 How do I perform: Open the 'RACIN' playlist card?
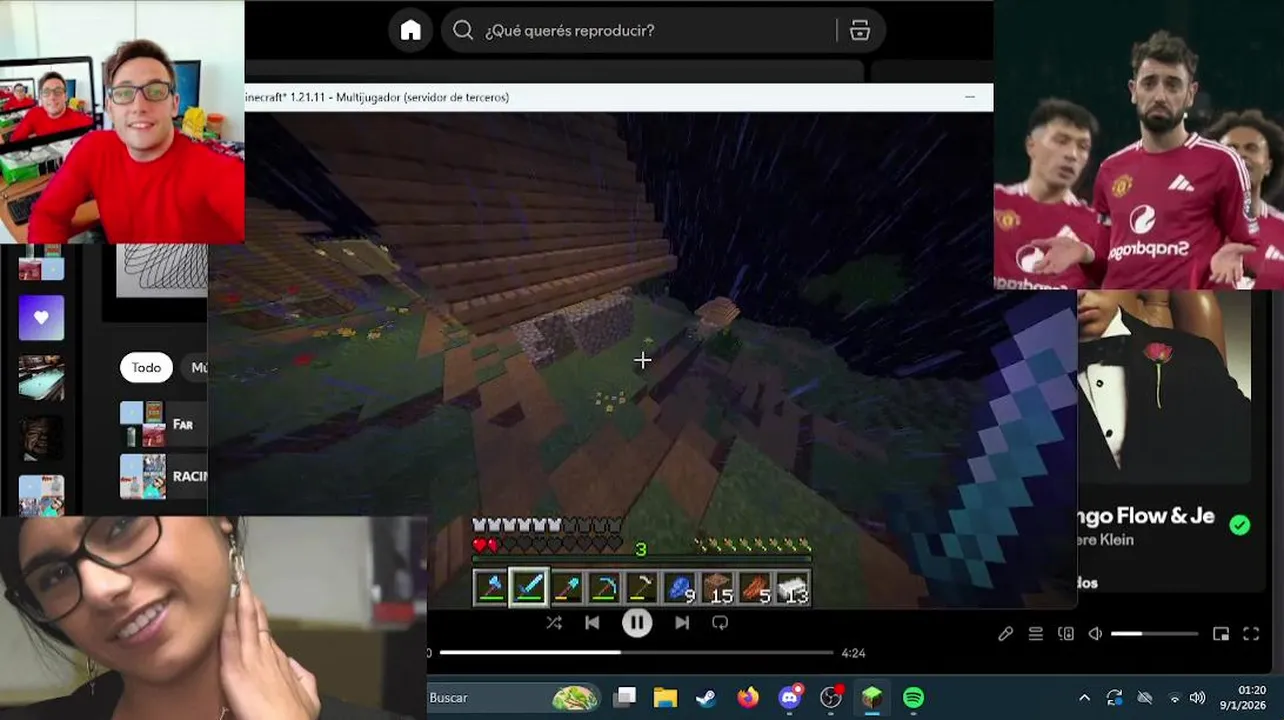coord(163,476)
